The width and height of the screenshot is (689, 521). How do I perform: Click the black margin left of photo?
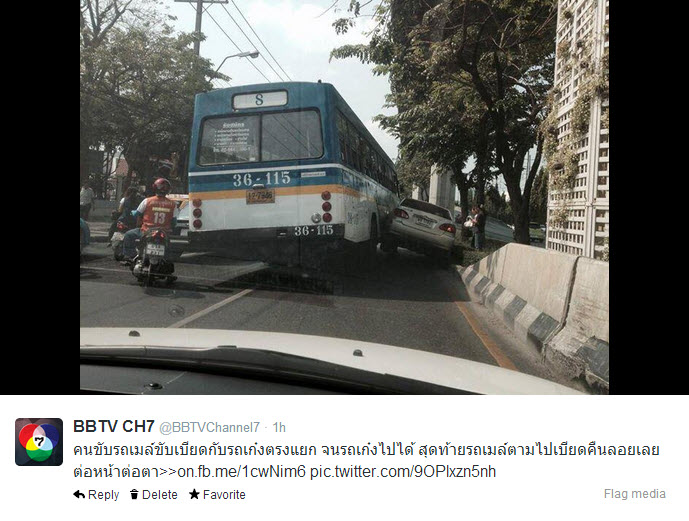40,197
